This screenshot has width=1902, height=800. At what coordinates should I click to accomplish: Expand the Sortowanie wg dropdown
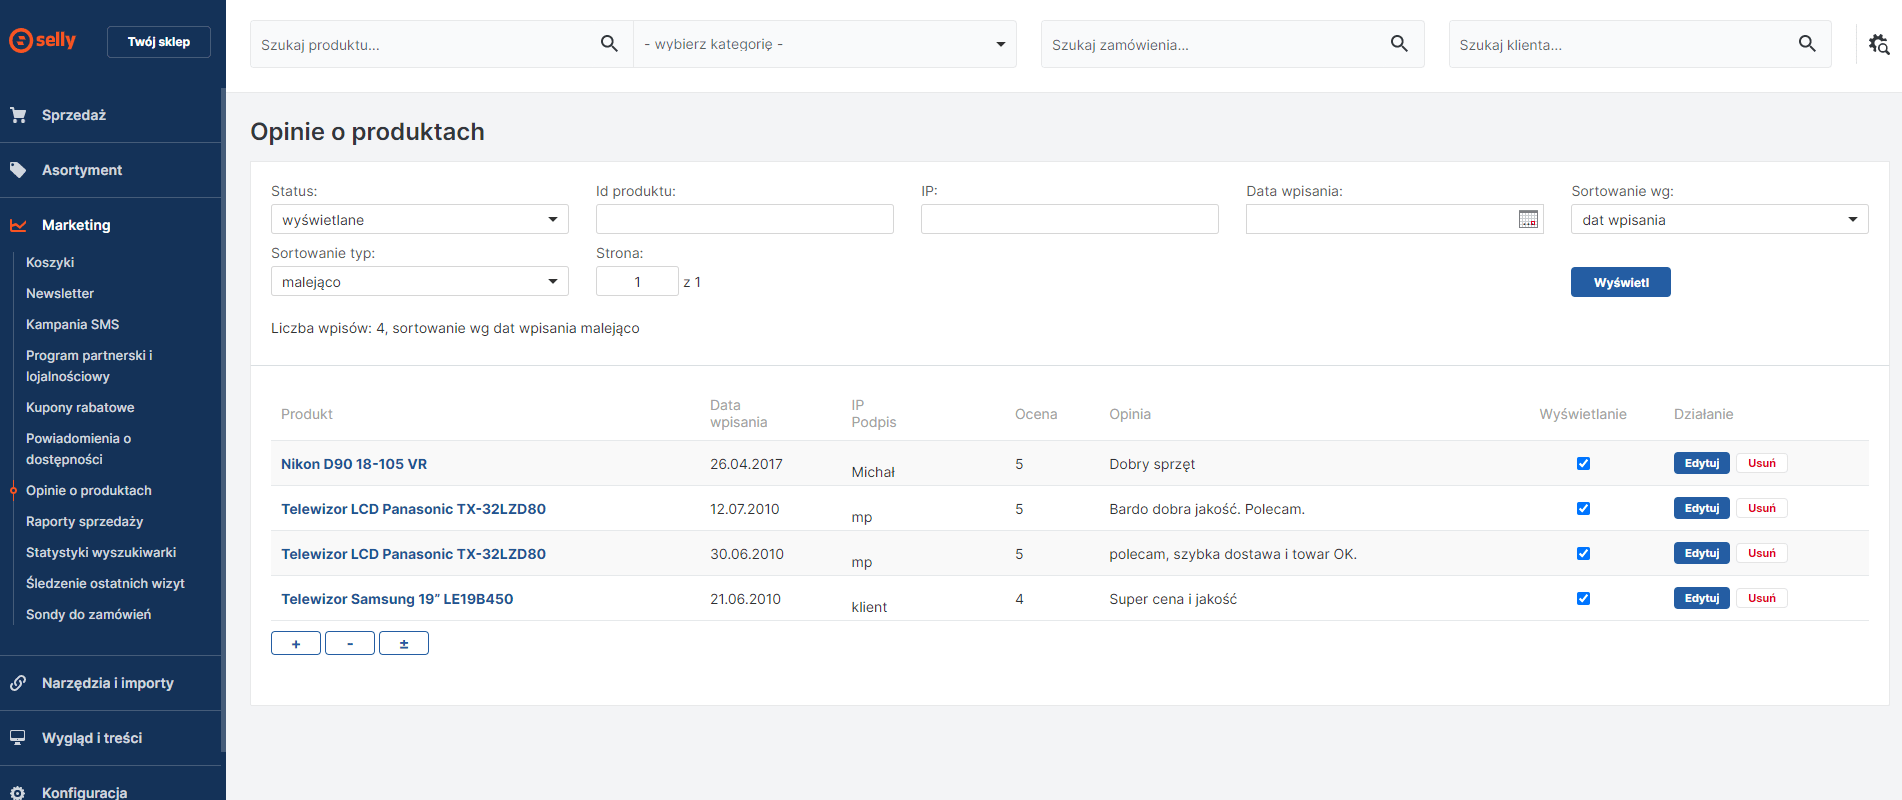1718,220
